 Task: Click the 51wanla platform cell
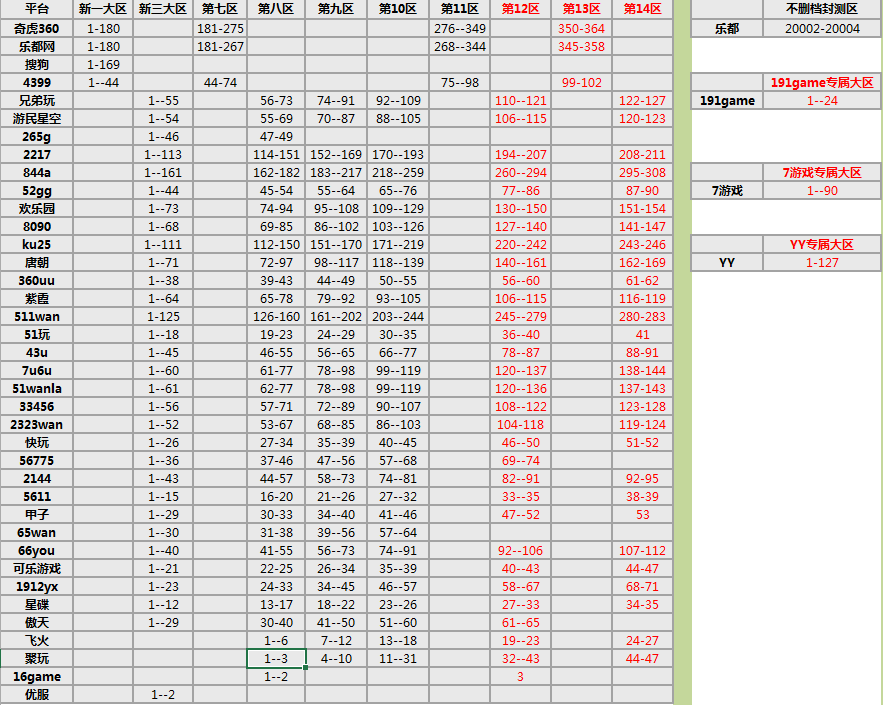click(37, 389)
